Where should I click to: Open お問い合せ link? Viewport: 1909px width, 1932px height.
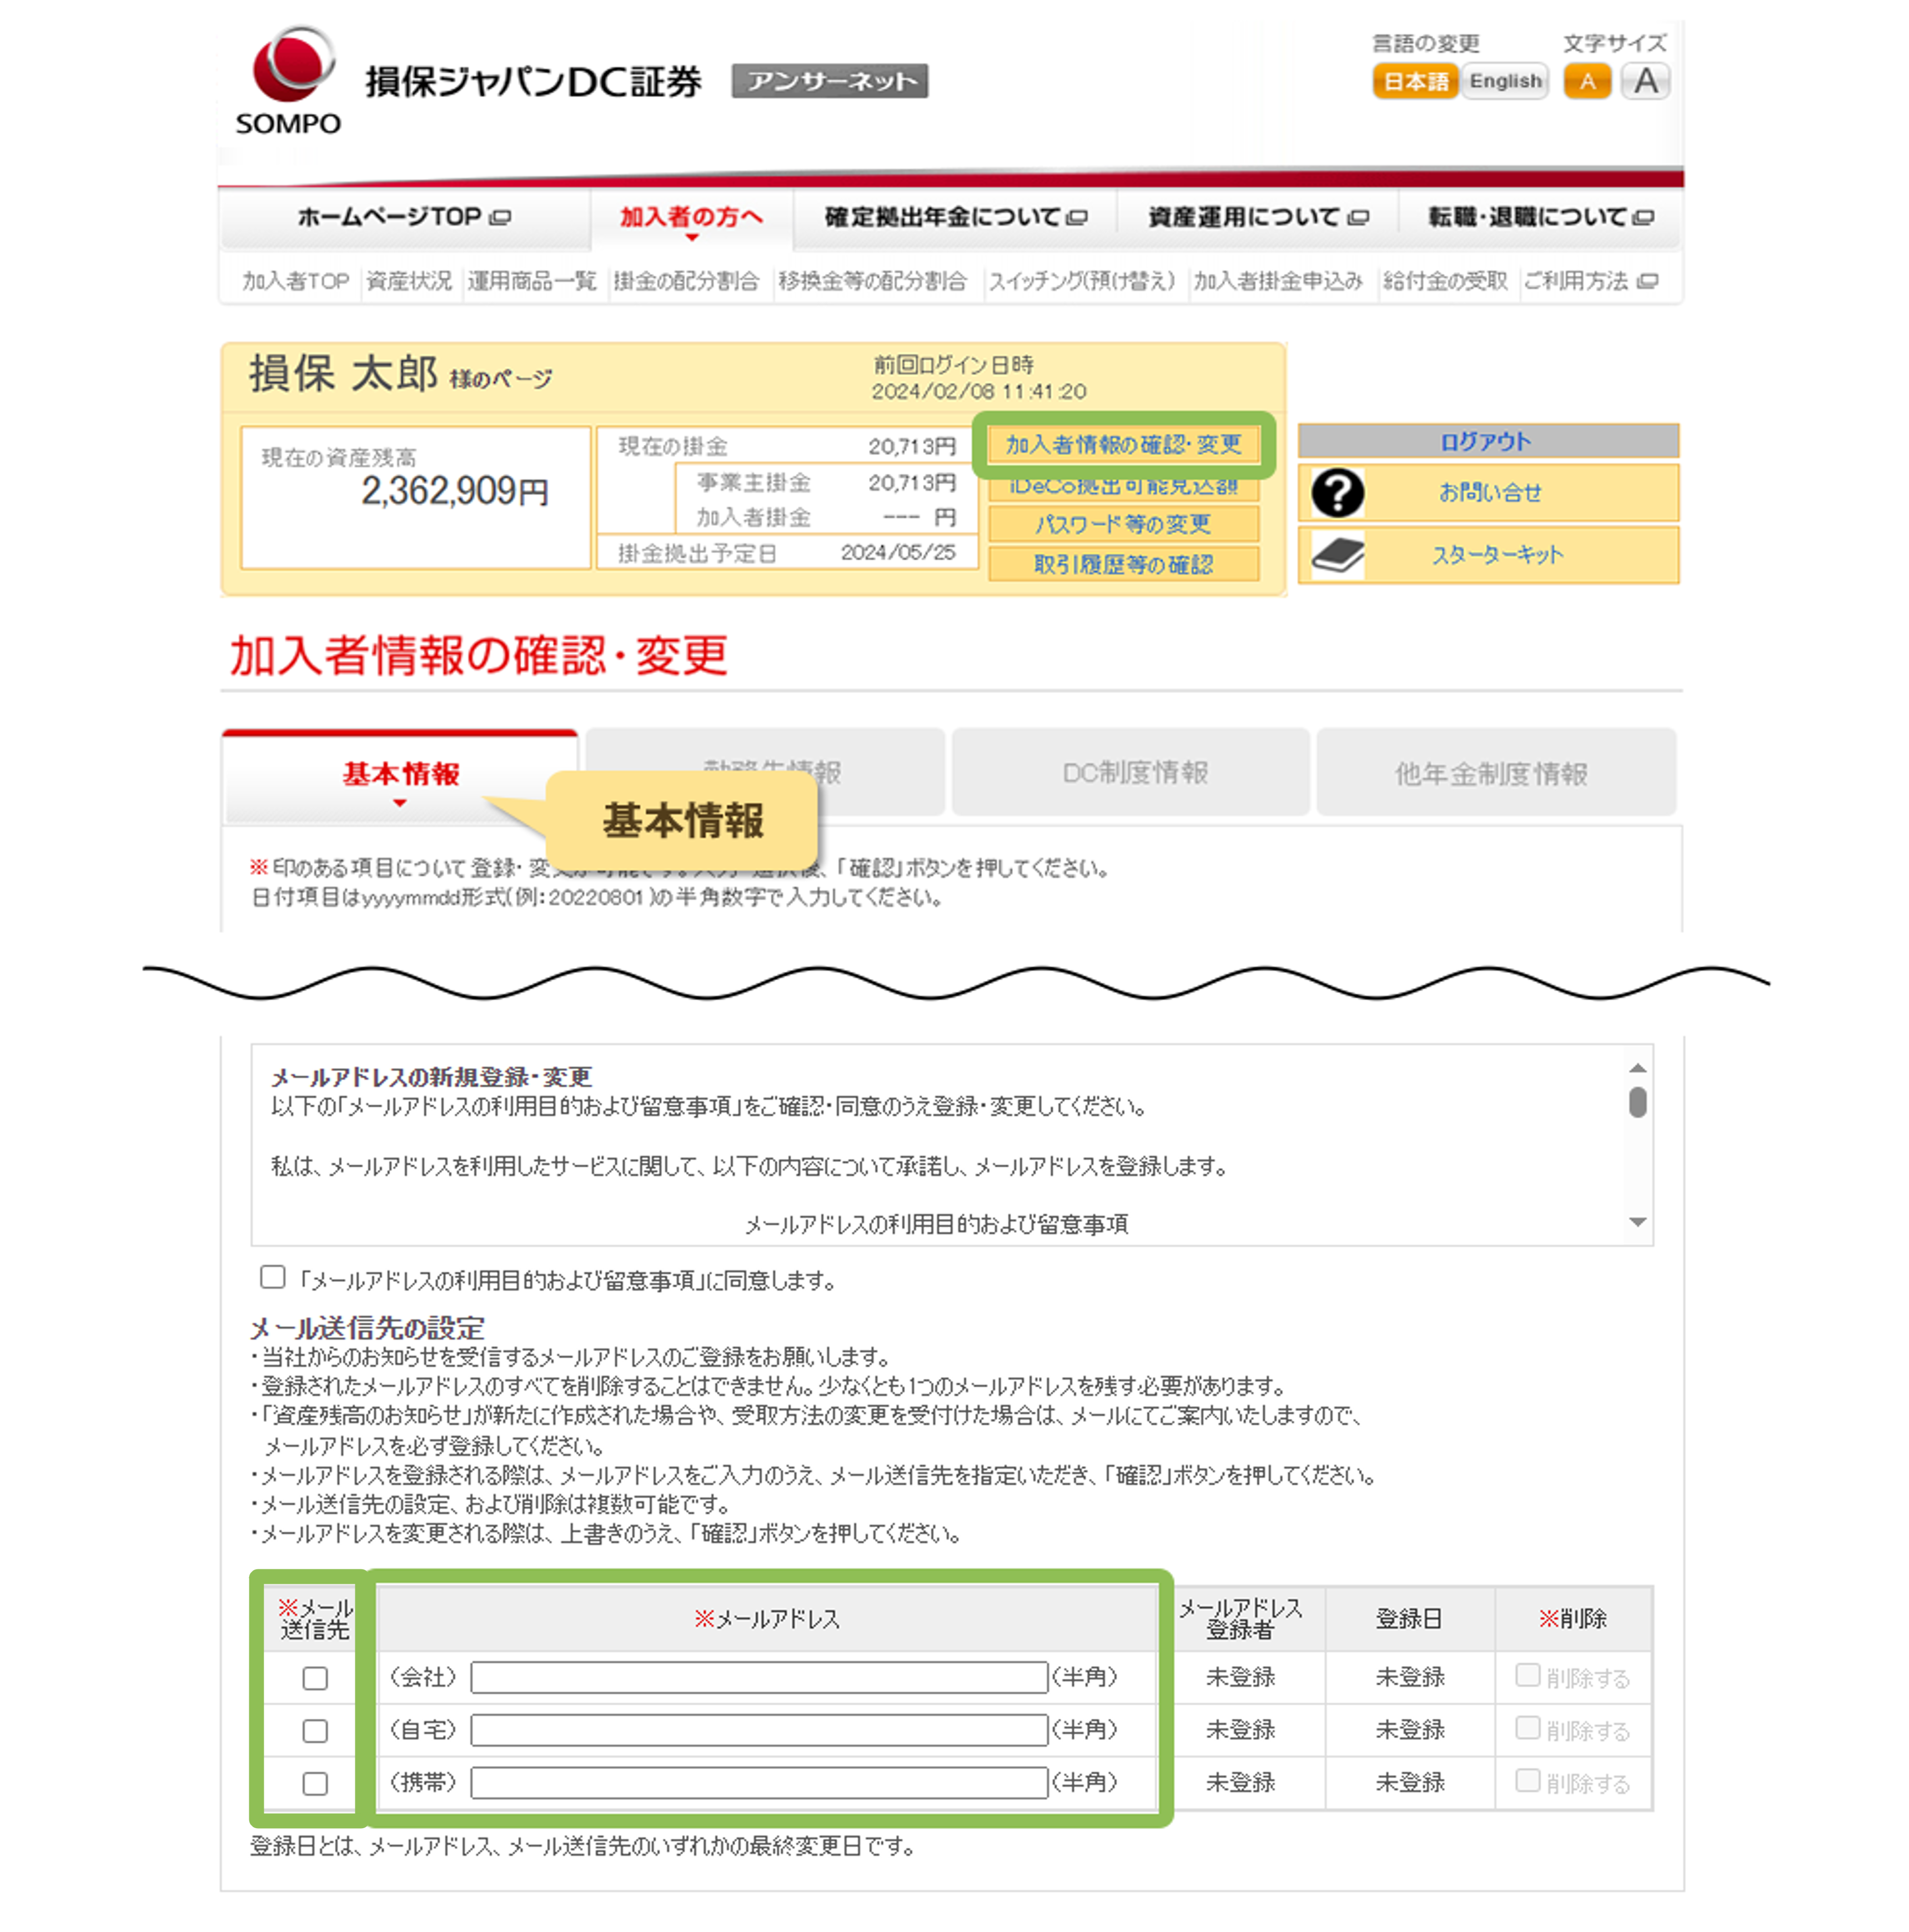click(1490, 493)
